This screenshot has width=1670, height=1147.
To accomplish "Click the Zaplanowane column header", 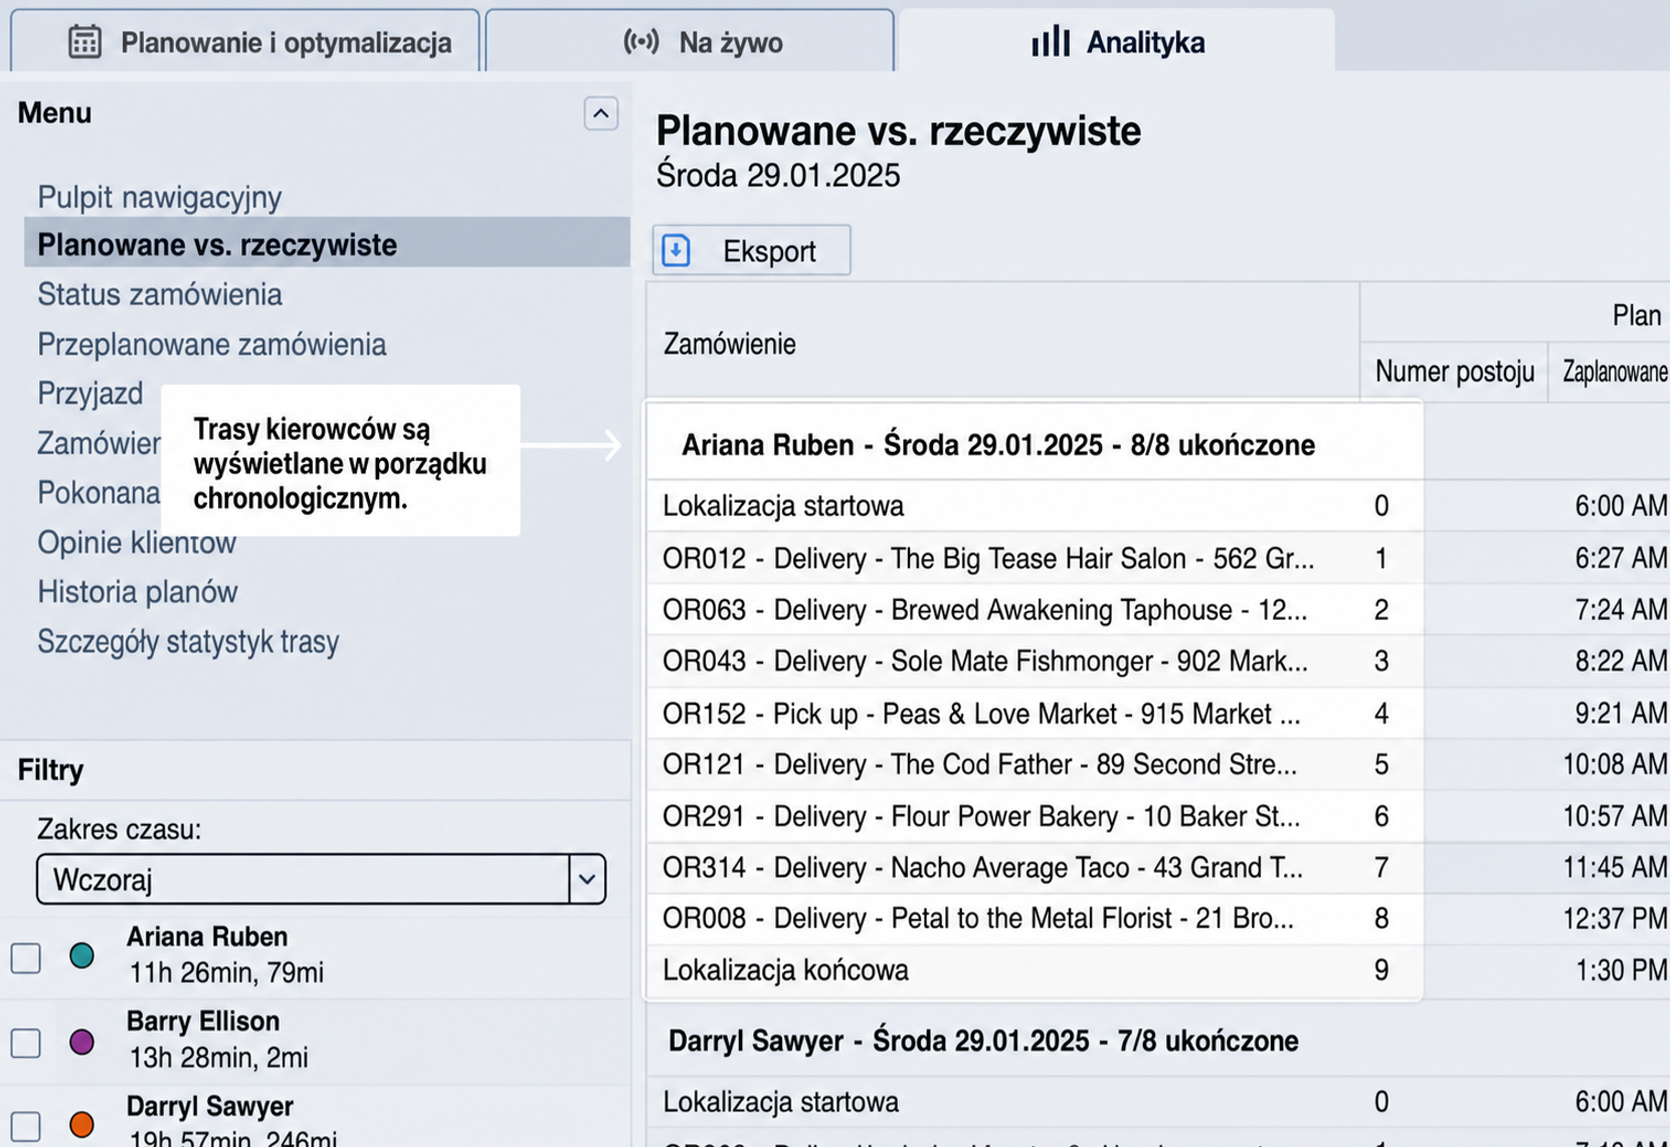I will 1616,372.
